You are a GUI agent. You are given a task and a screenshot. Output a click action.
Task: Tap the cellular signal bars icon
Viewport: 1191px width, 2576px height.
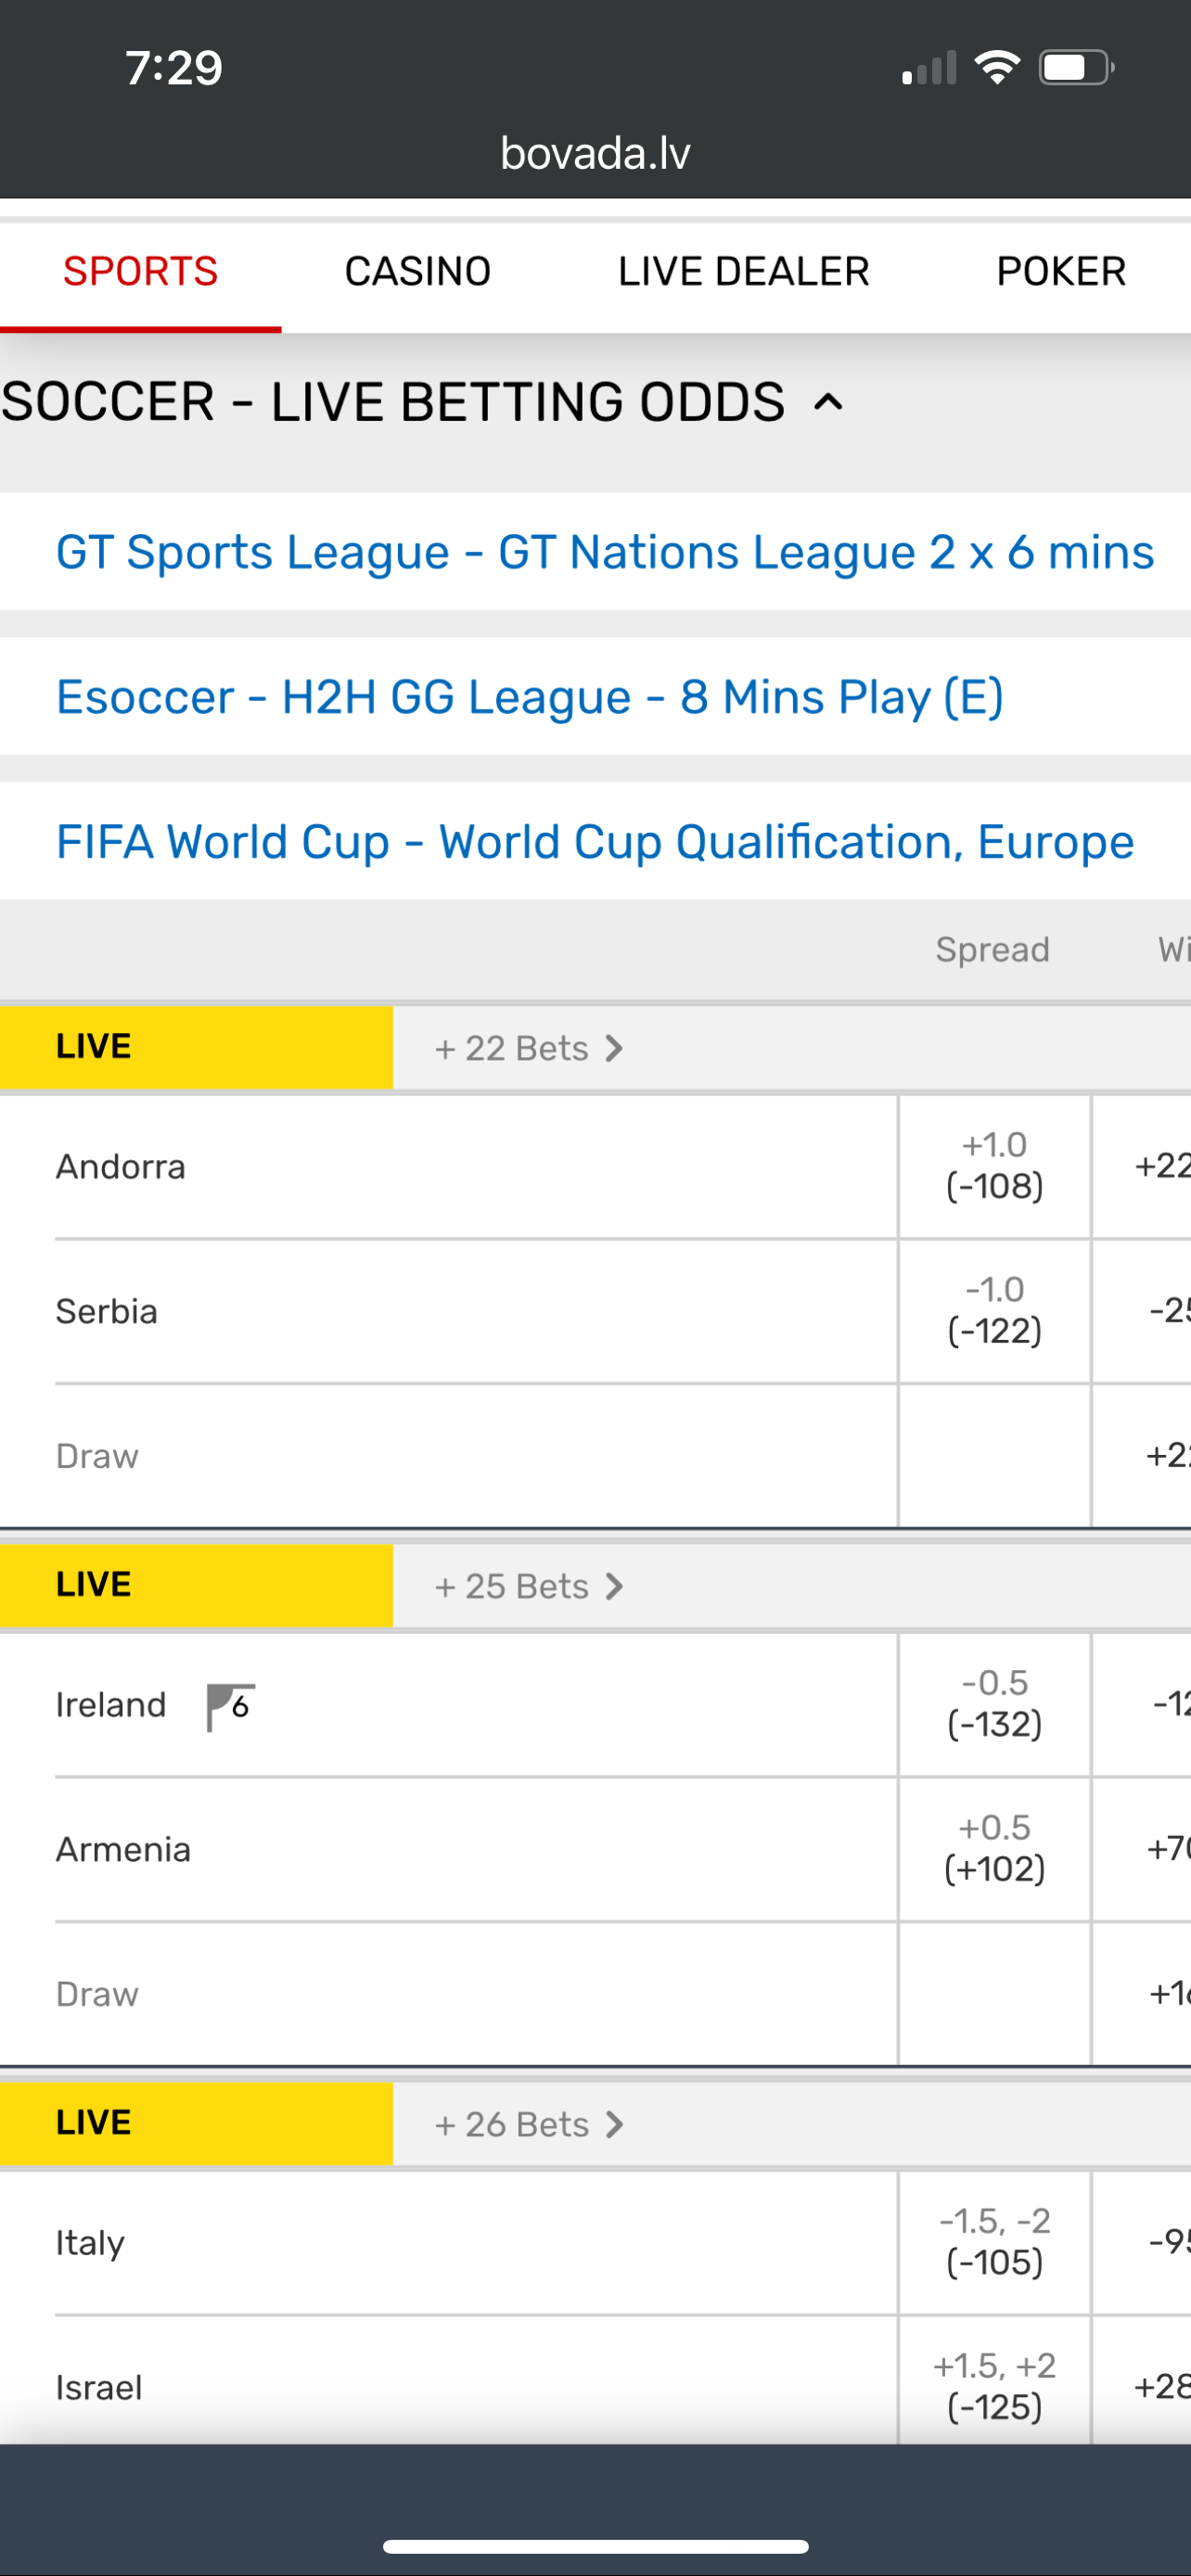[929, 68]
